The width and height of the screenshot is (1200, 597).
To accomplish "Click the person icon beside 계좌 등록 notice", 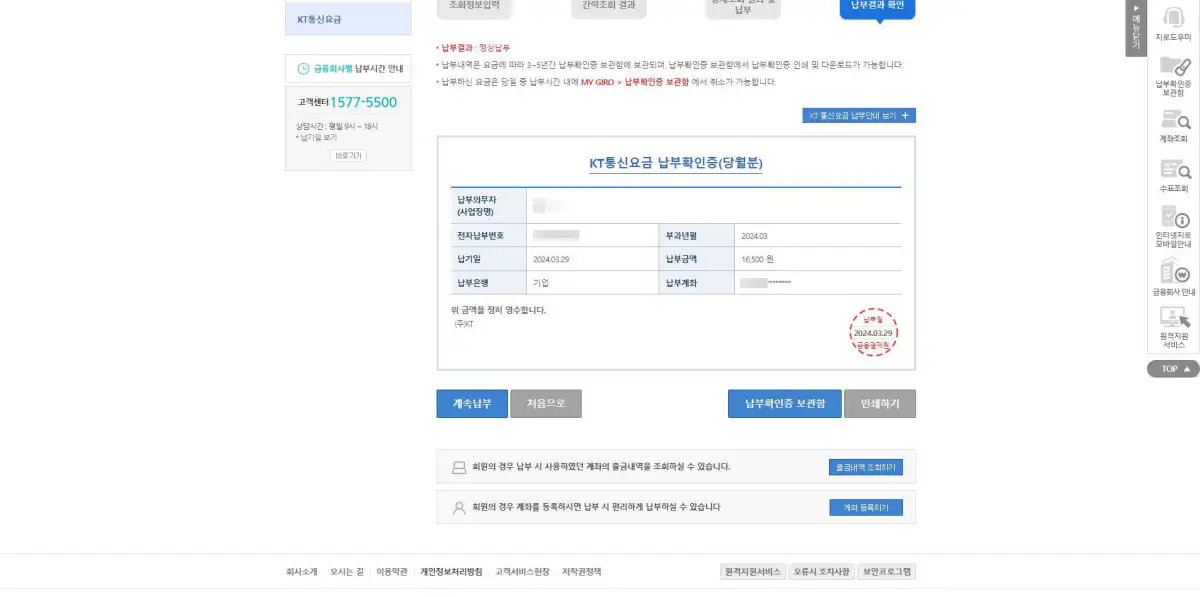I will 459,508.
